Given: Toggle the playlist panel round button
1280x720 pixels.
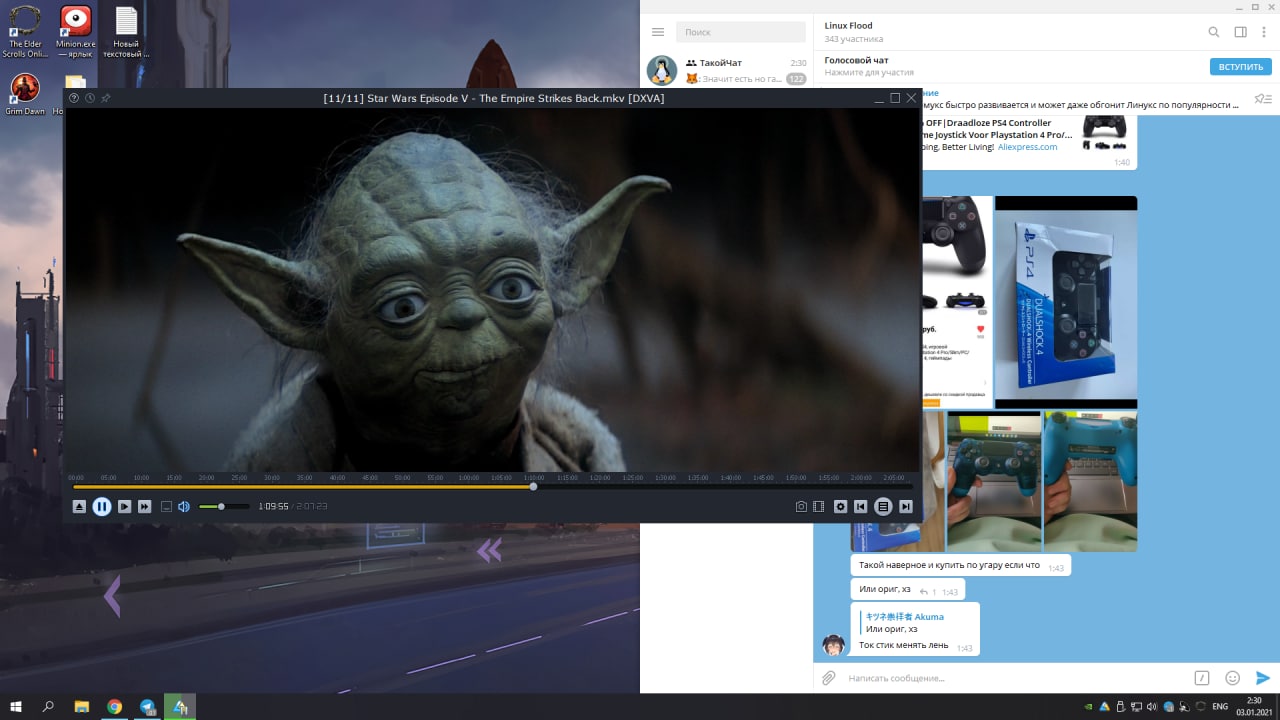Looking at the screenshot, I should click(x=883, y=507).
